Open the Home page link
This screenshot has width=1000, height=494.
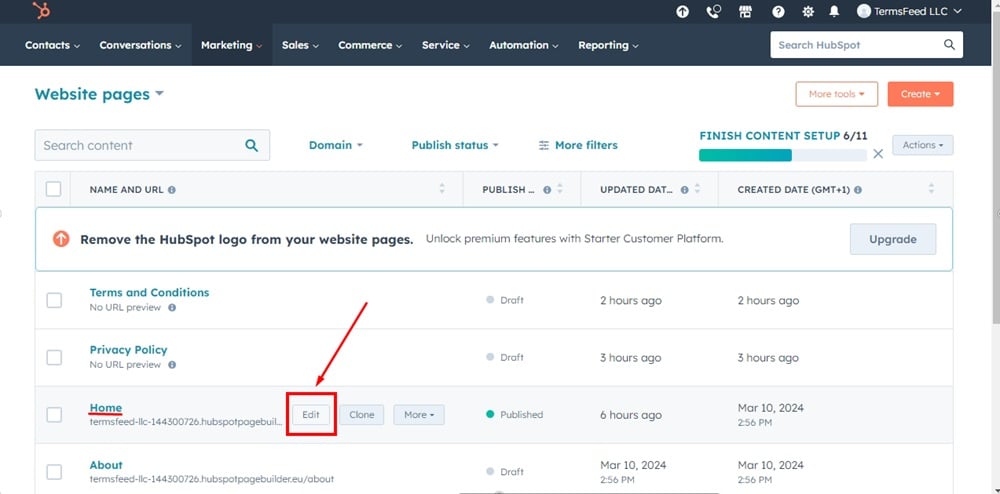click(105, 408)
